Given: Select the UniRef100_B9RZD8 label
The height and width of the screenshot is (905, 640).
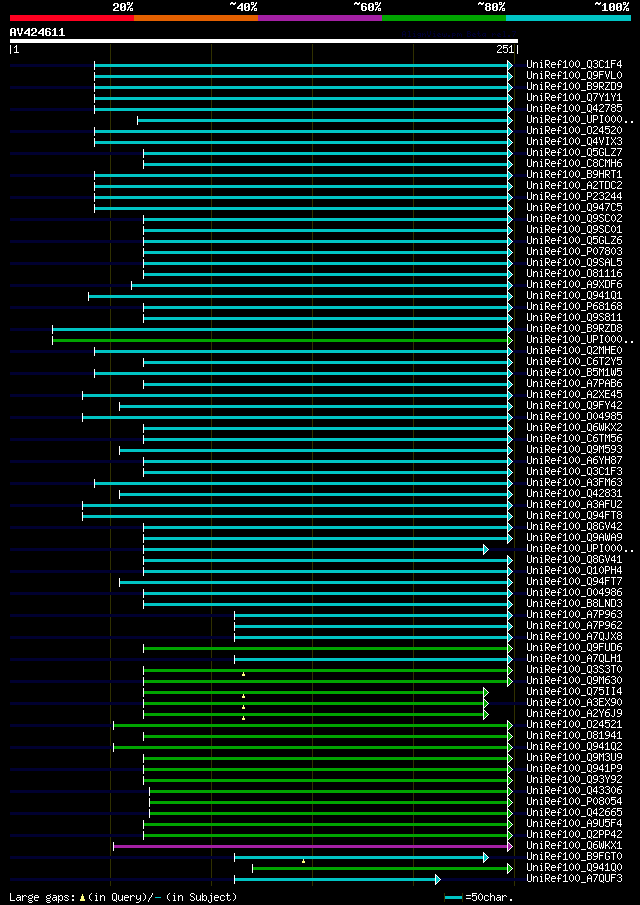Looking at the screenshot, I should click(x=574, y=329).
